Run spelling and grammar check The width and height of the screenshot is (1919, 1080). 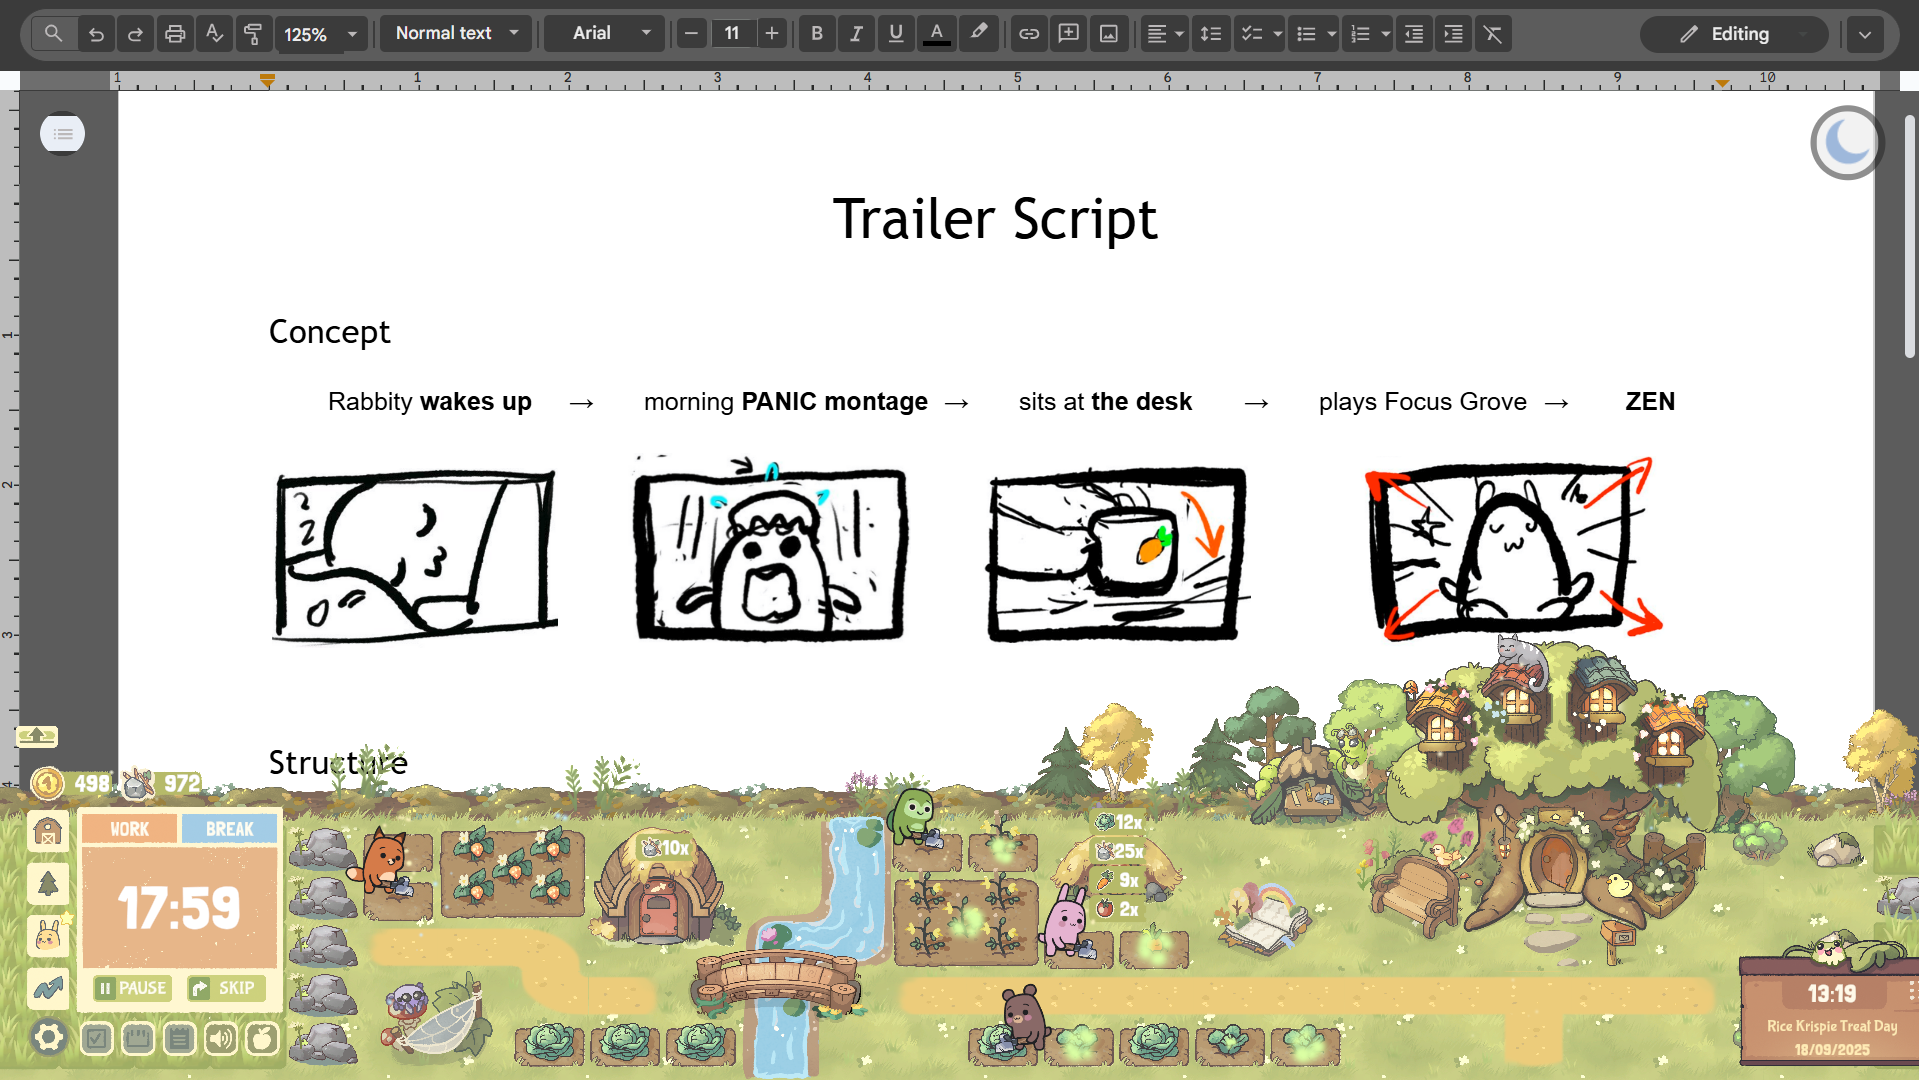pos(214,34)
